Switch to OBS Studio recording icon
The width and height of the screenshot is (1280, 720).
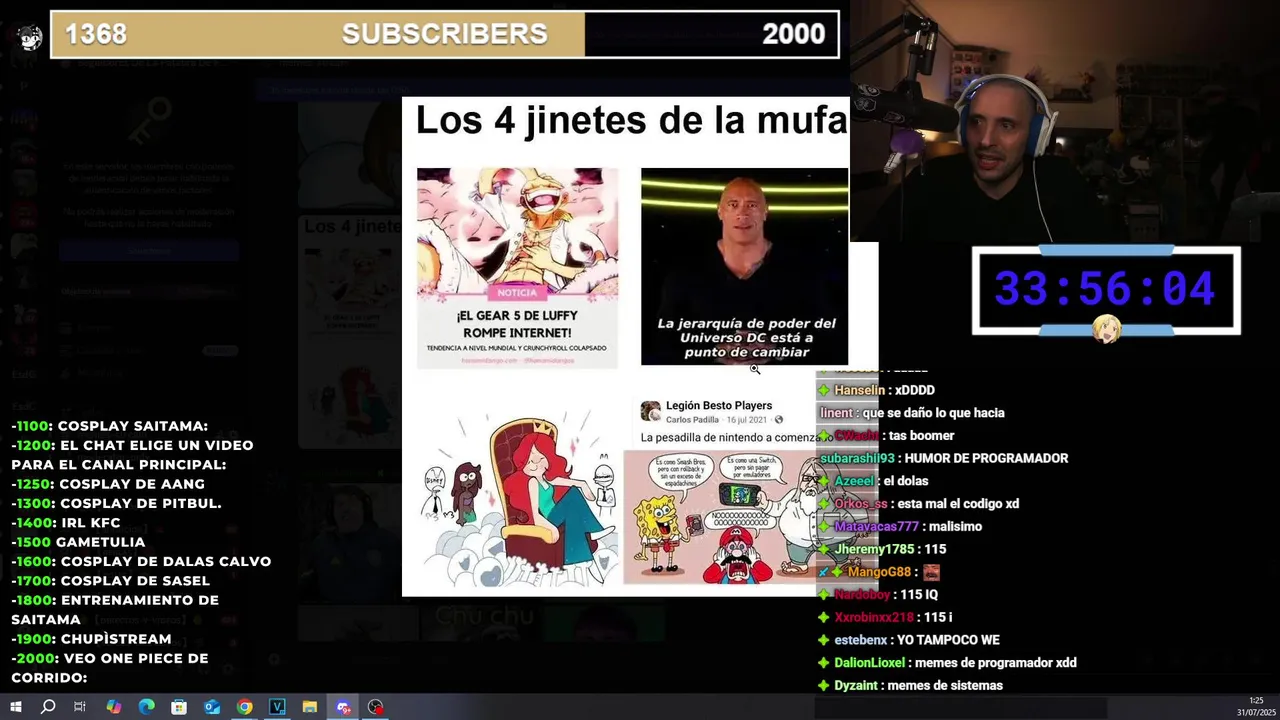pos(375,707)
